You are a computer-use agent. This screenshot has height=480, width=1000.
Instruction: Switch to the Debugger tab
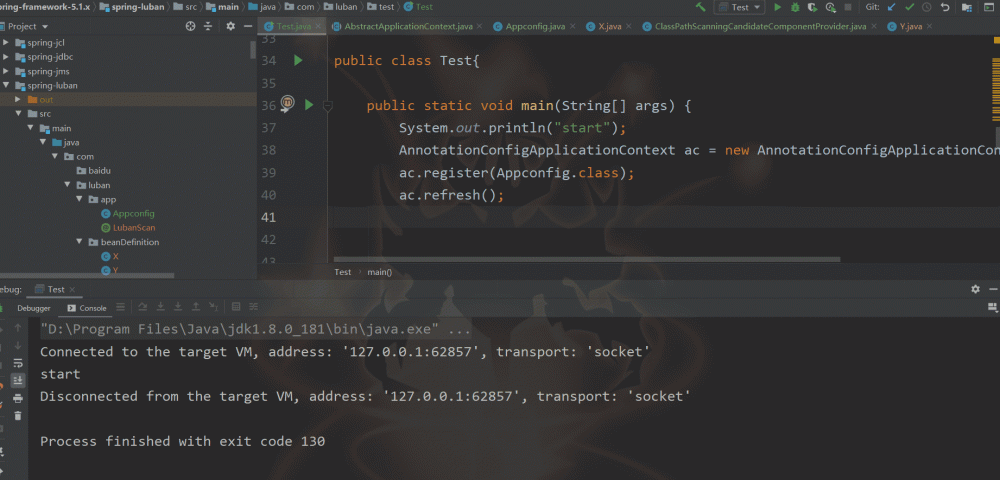[33, 308]
